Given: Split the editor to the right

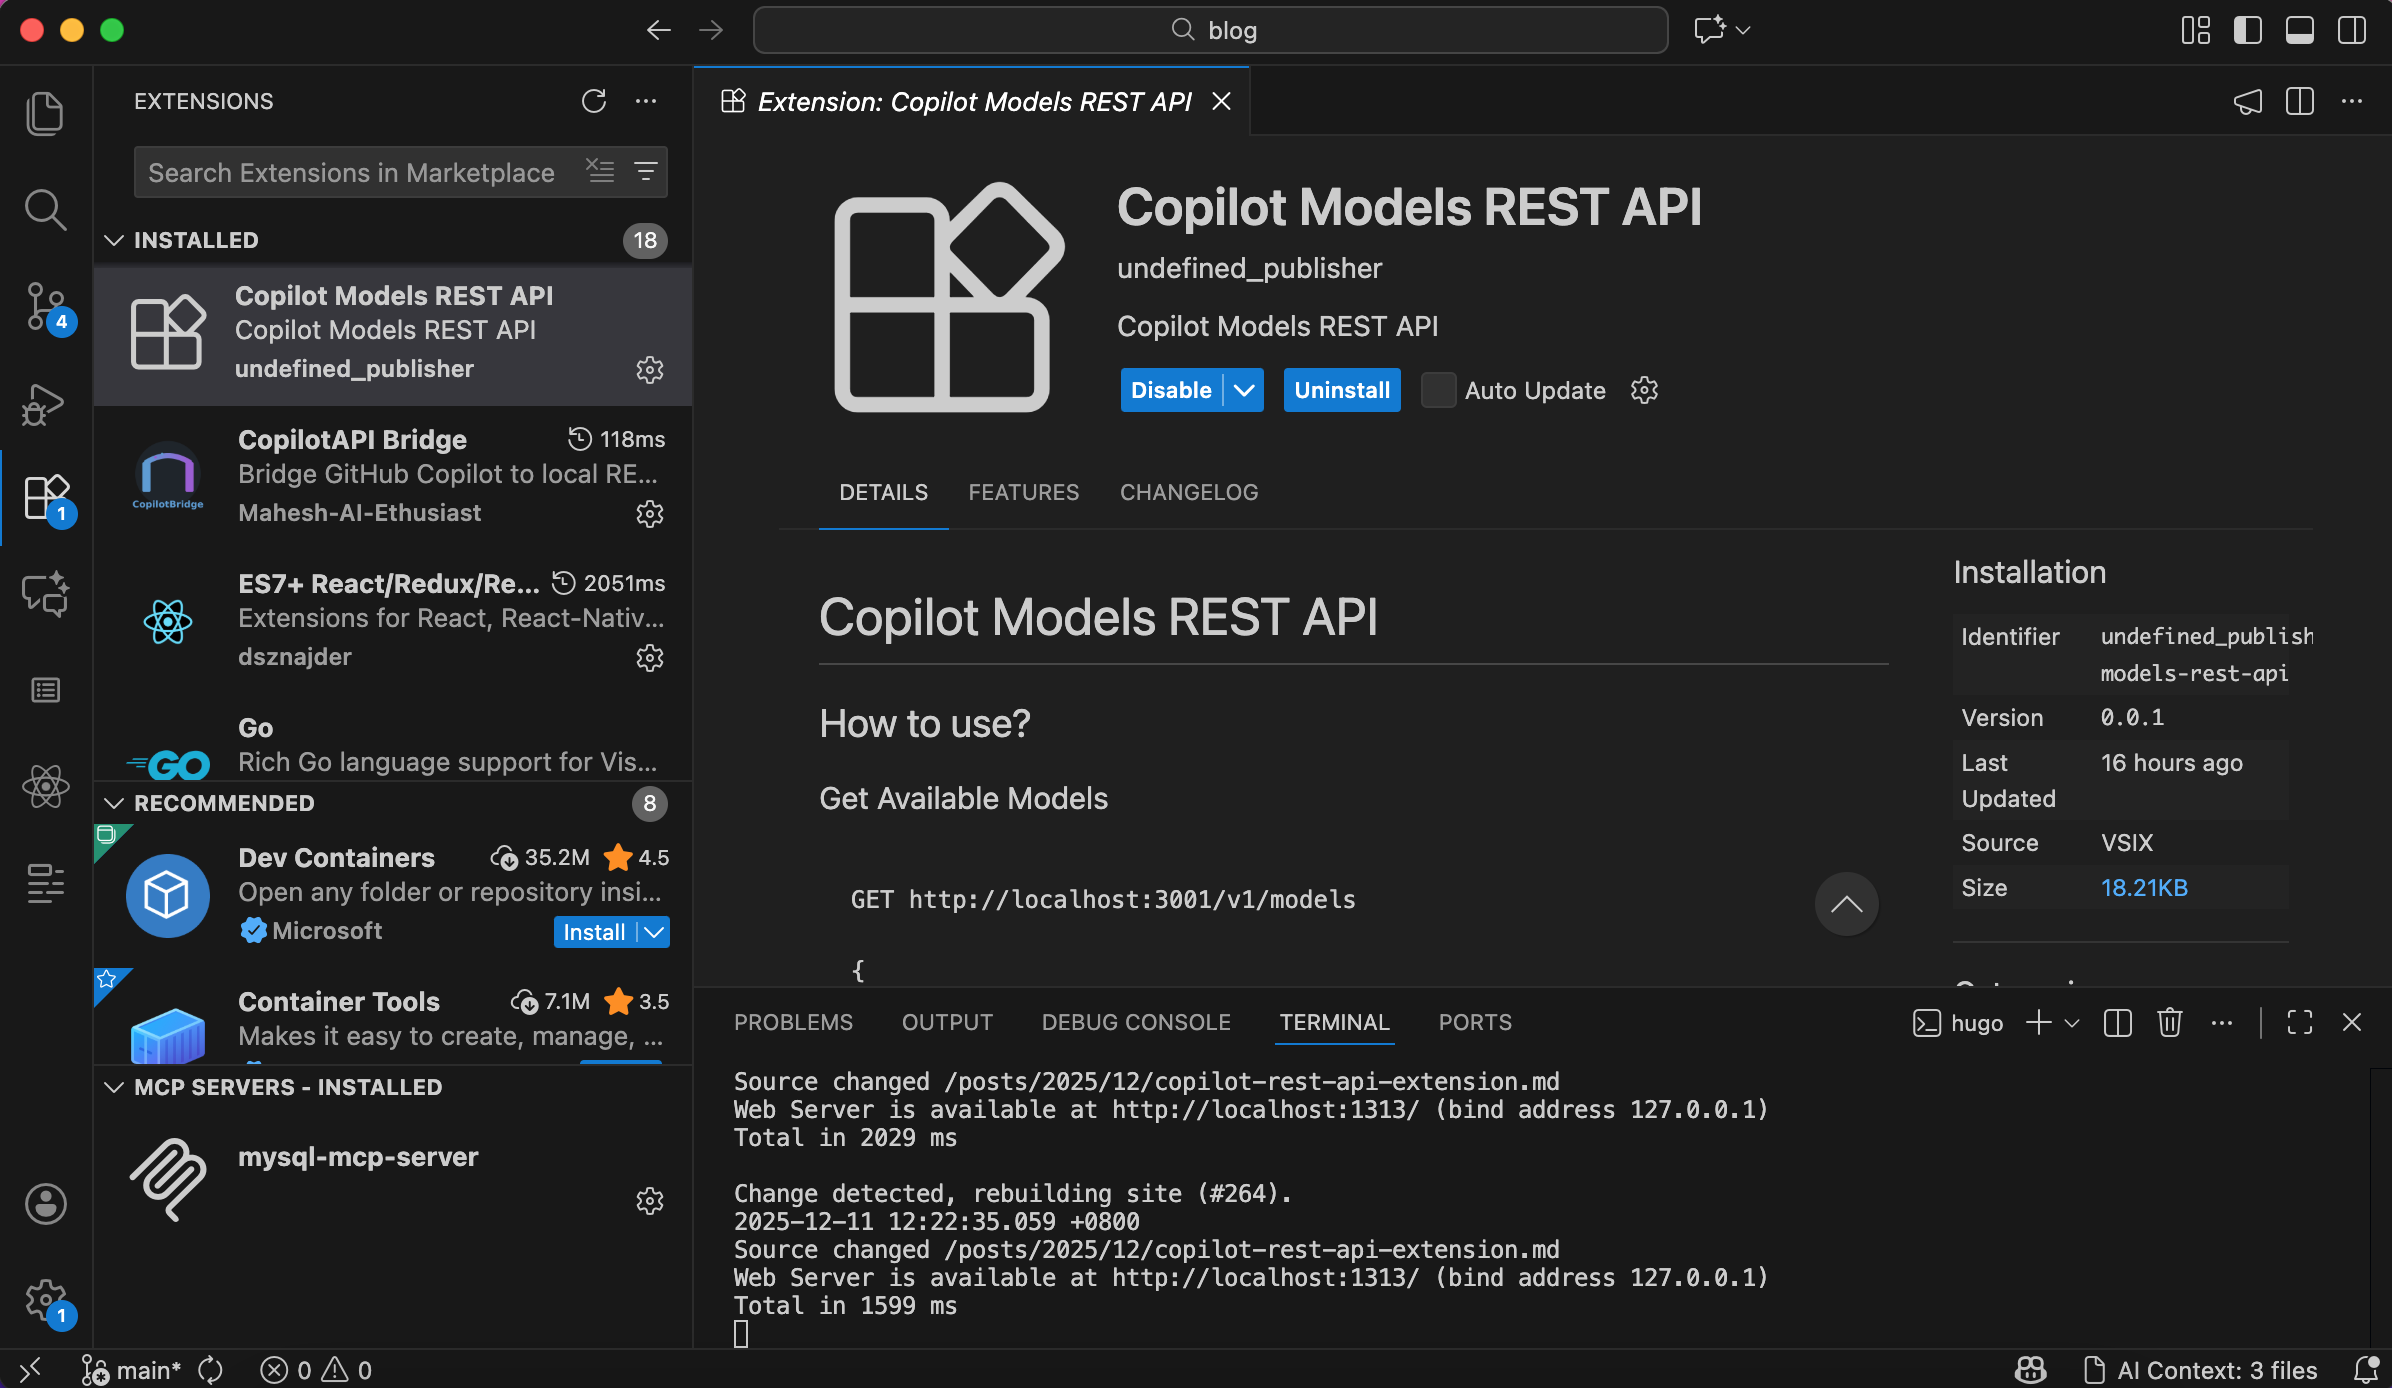Looking at the screenshot, I should [x=2299, y=101].
